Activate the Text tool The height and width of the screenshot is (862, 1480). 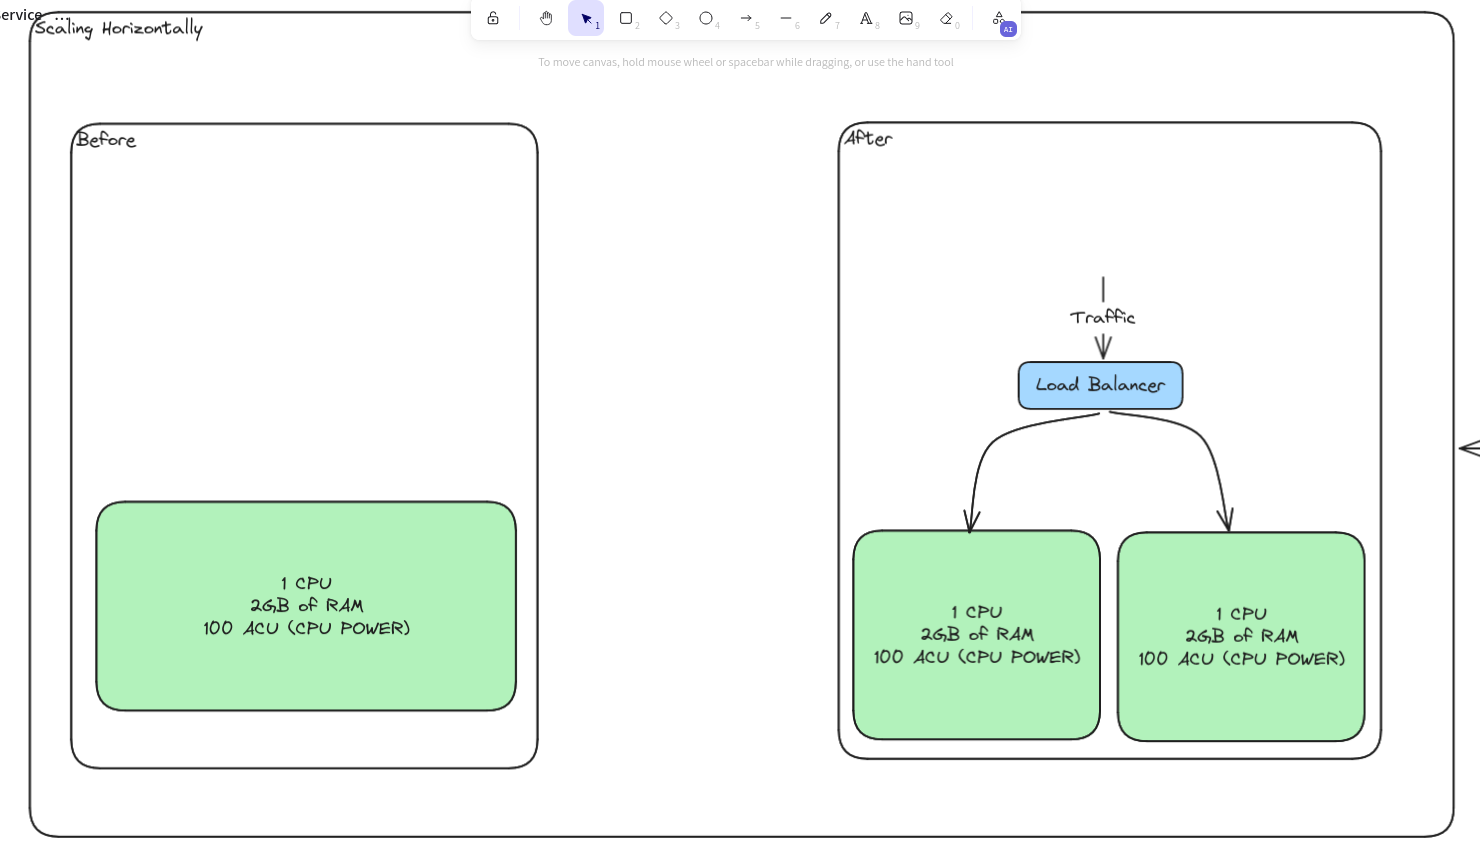click(866, 18)
